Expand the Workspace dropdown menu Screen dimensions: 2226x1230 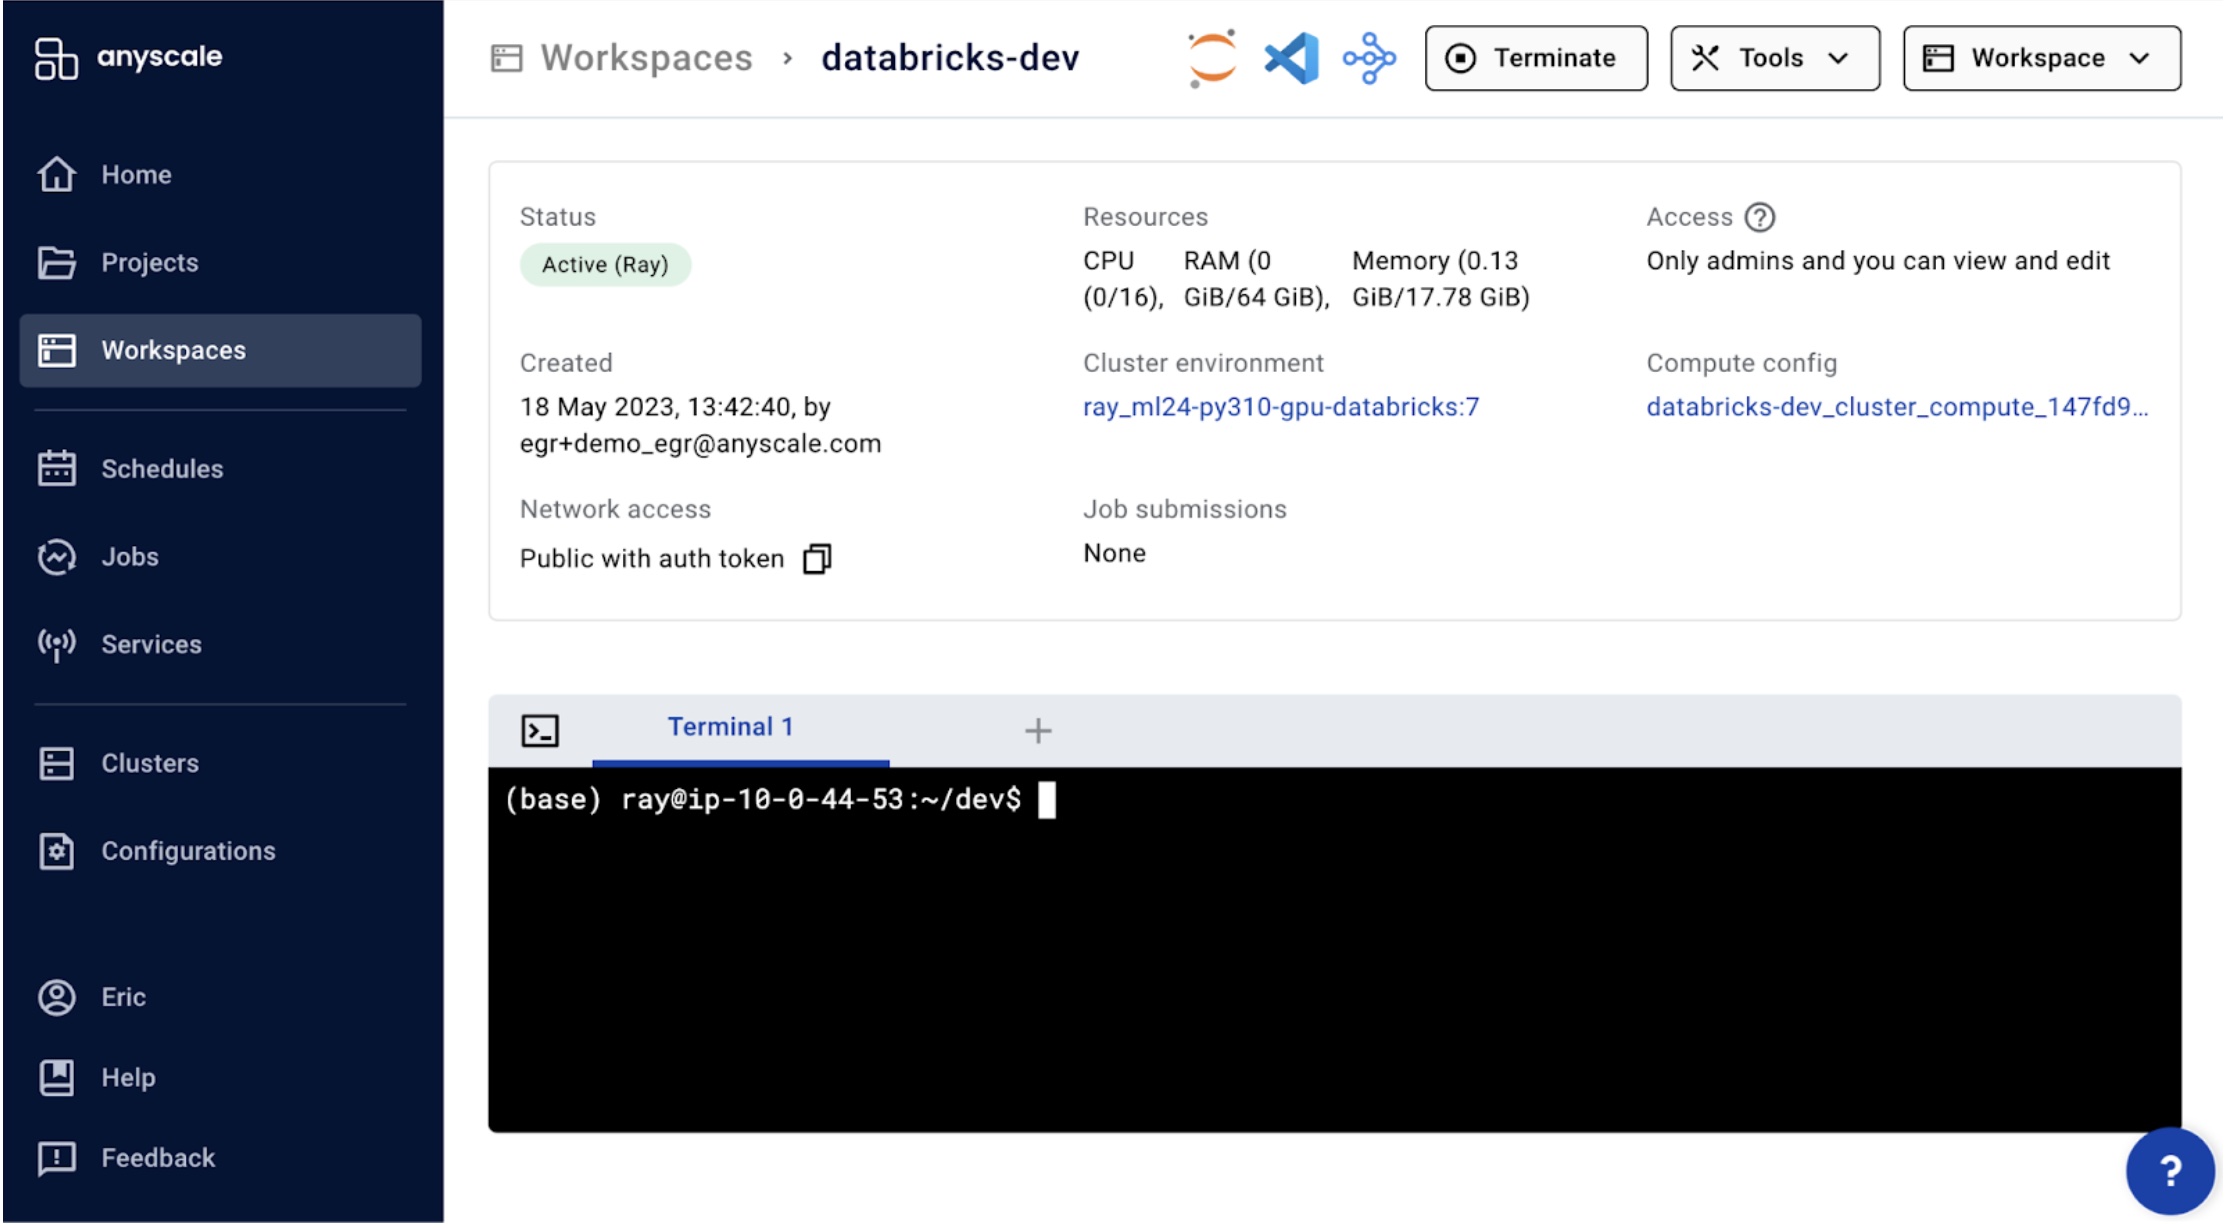coord(2041,58)
